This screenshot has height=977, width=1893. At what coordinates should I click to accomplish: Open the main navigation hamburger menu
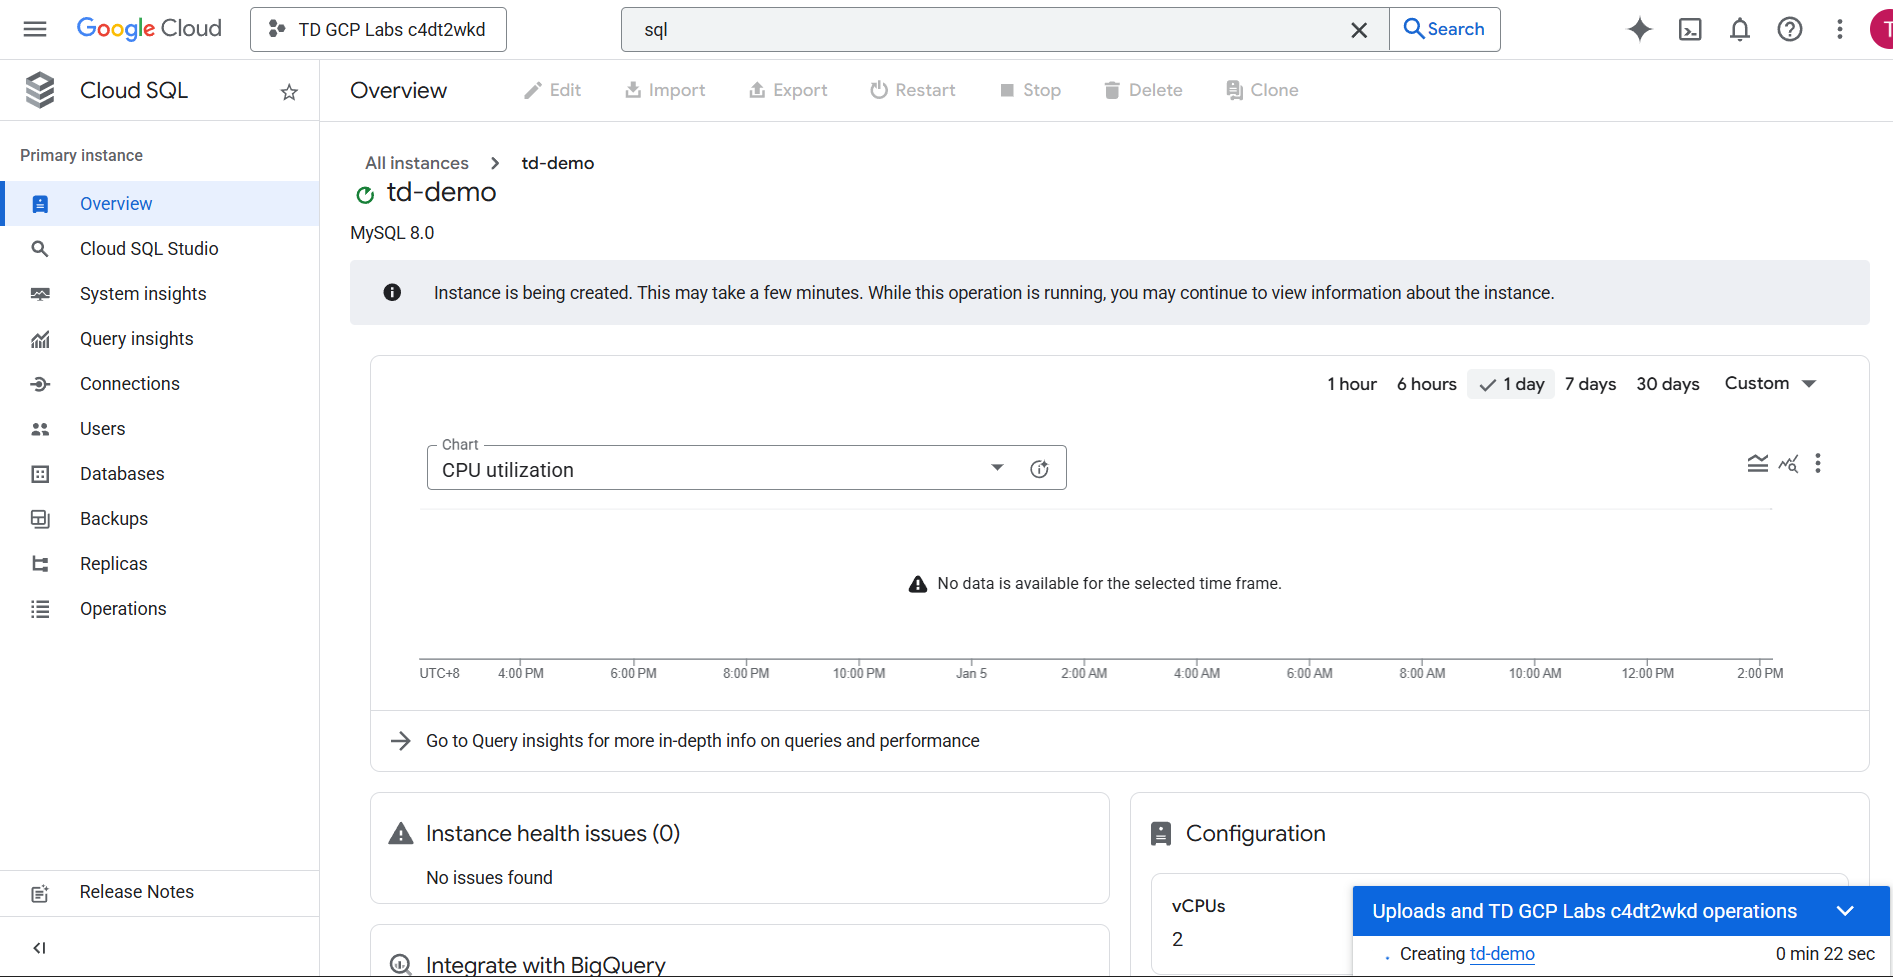35,29
